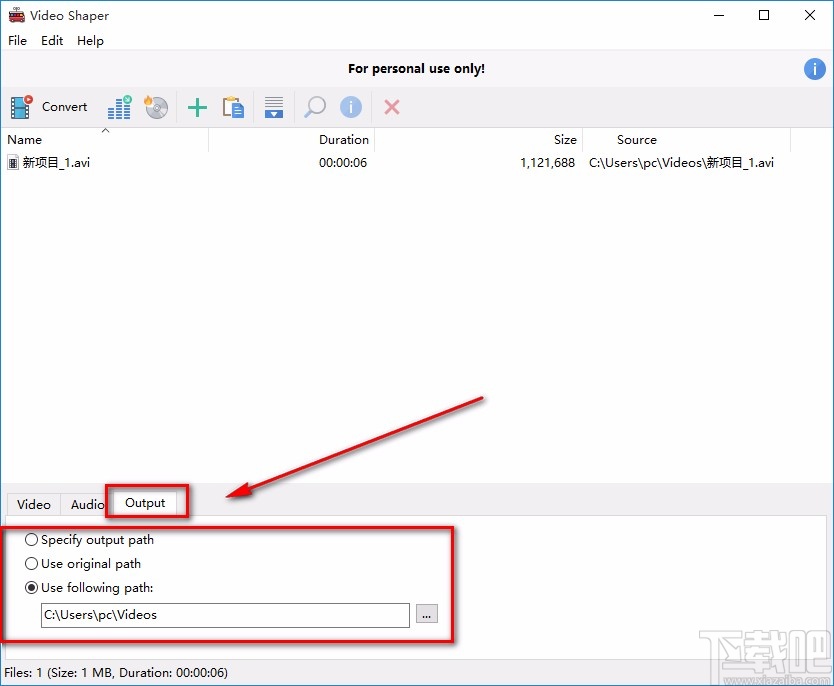Image resolution: width=834 pixels, height=686 pixels.
Task: Remove the file with the red X icon
Action: [391, 107]
